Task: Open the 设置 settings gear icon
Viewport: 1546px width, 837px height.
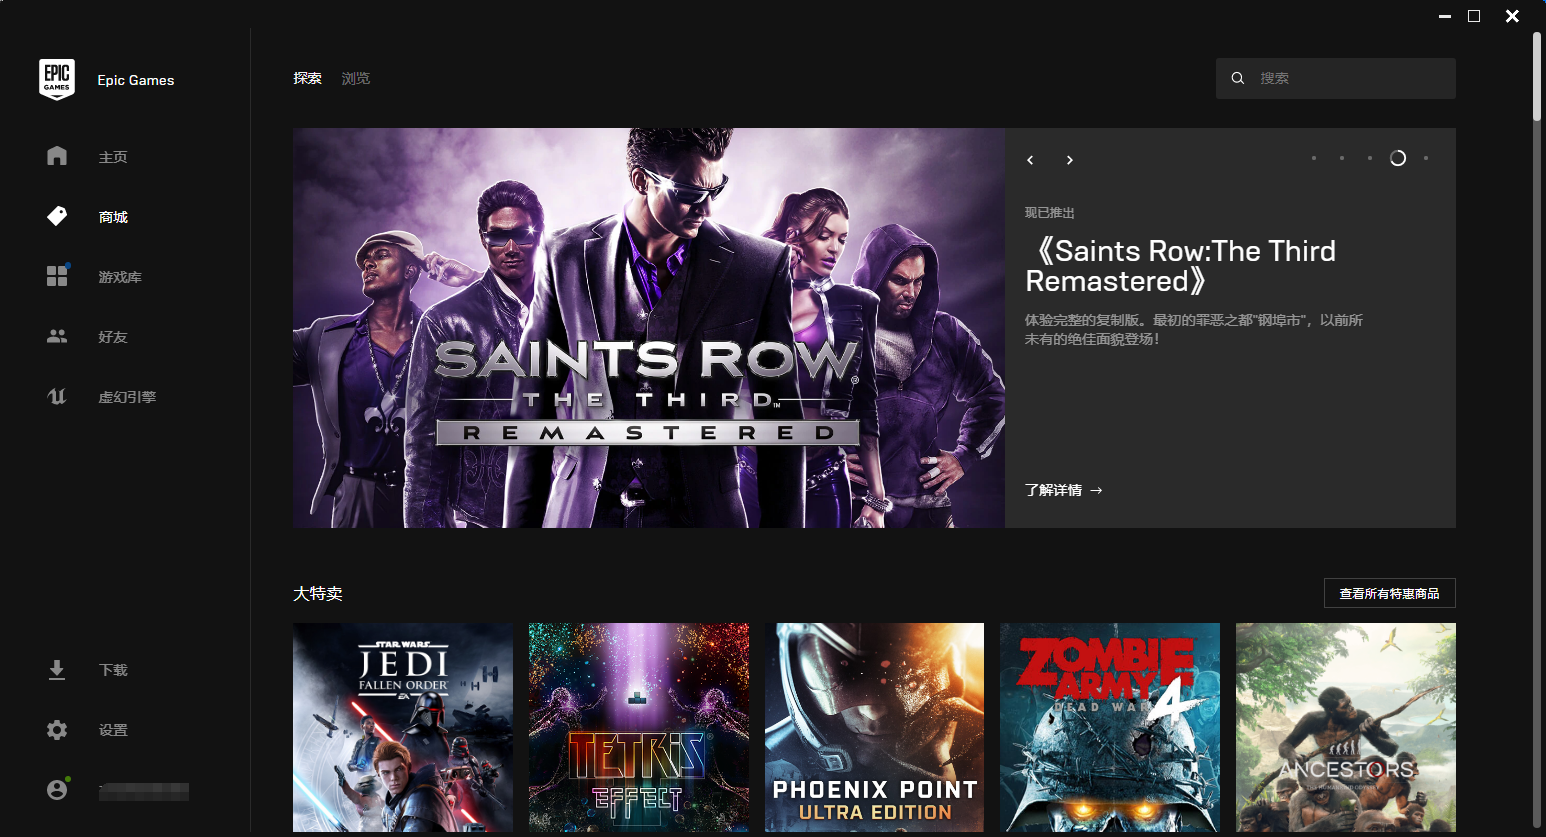Action: pos(57,730)
